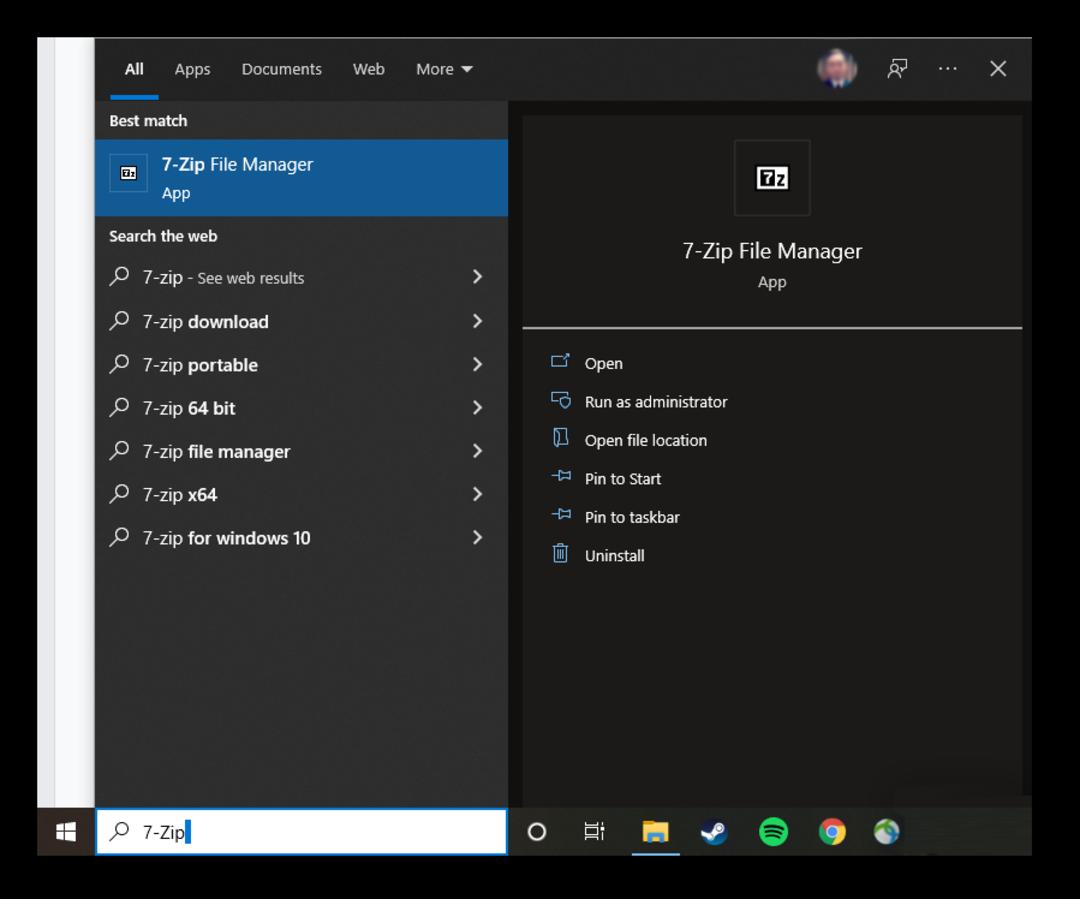Click the search box containing 7-Zip
This screenshot has height=899, width=1080.
[x=301, y=831]
